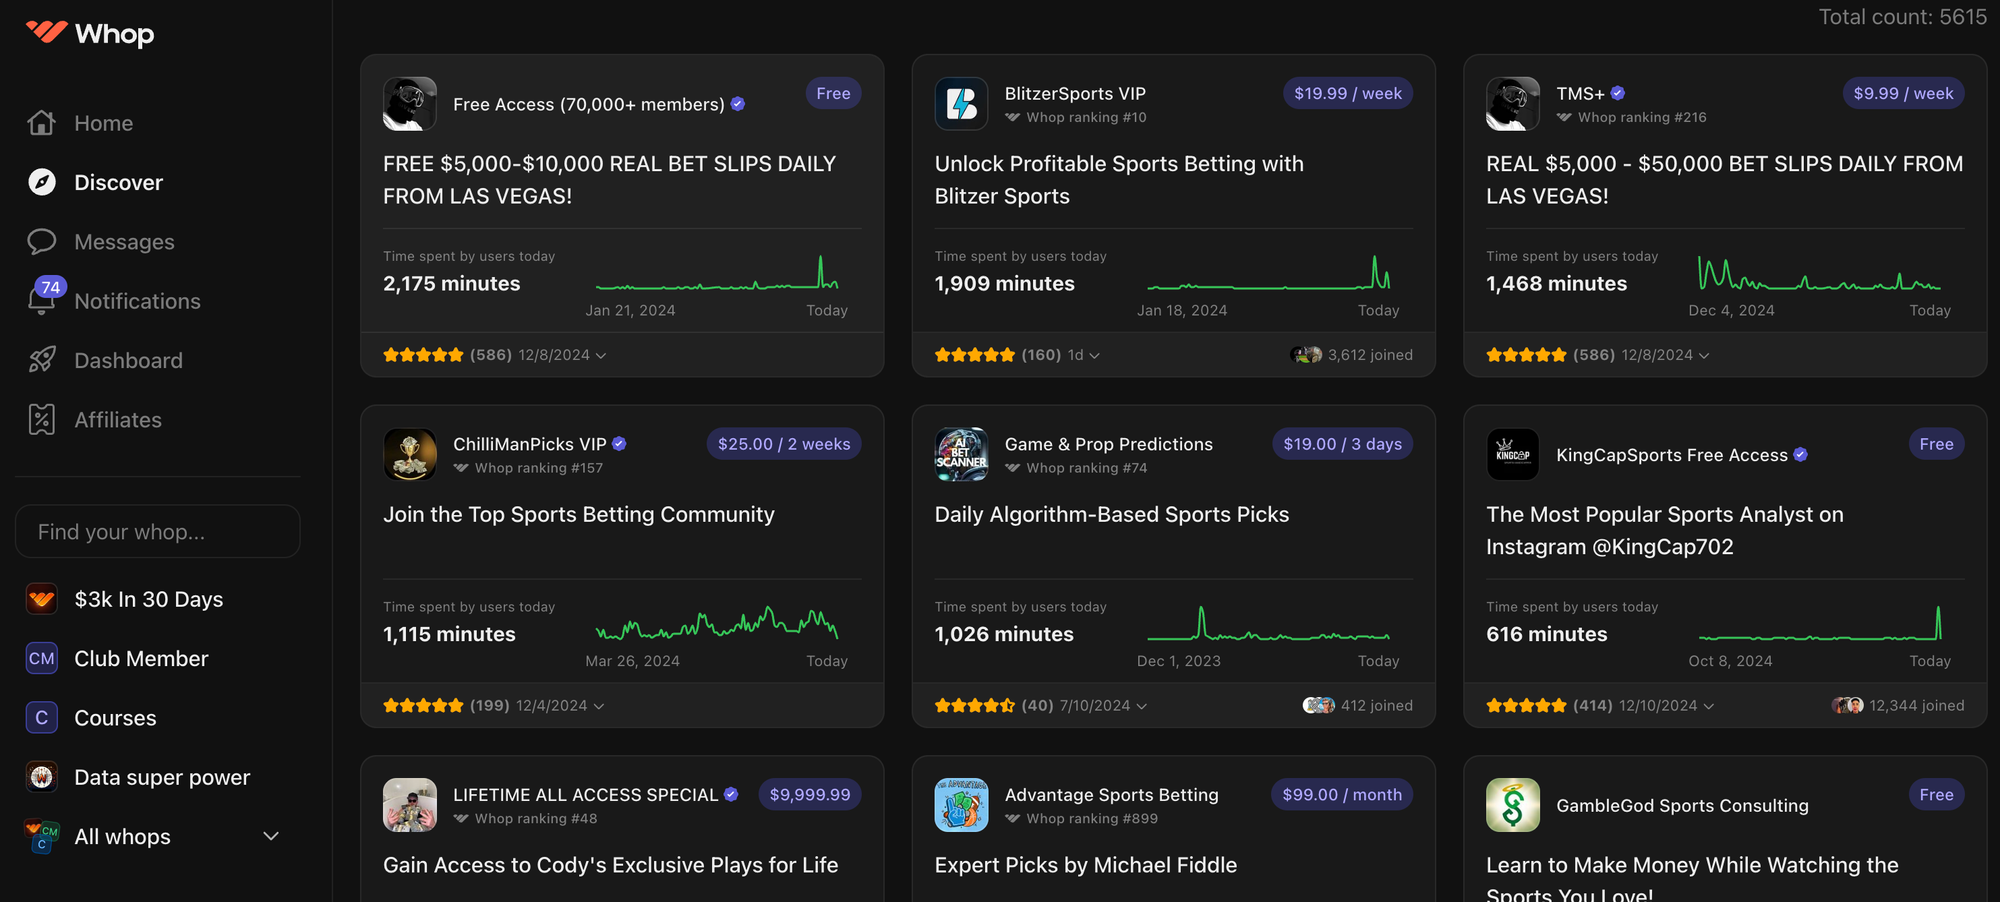This screenshot has width=2000, height=902.
Task: Expand the All whops chevron
Action: point(271,836)
